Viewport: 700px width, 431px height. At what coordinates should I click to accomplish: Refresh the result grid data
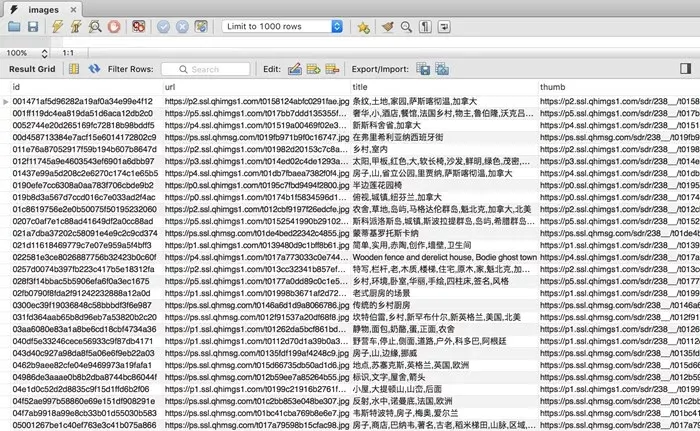[x=94, y=69]
